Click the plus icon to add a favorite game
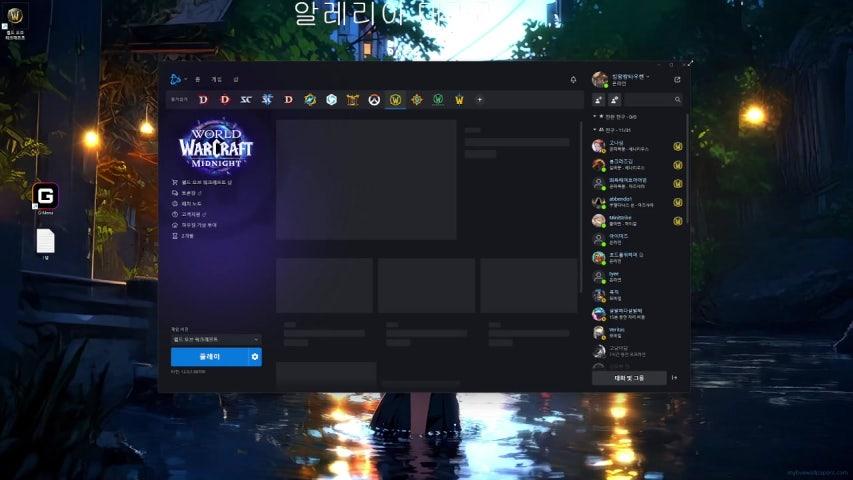This screenshot has width=853, height=480. (479, 100)
